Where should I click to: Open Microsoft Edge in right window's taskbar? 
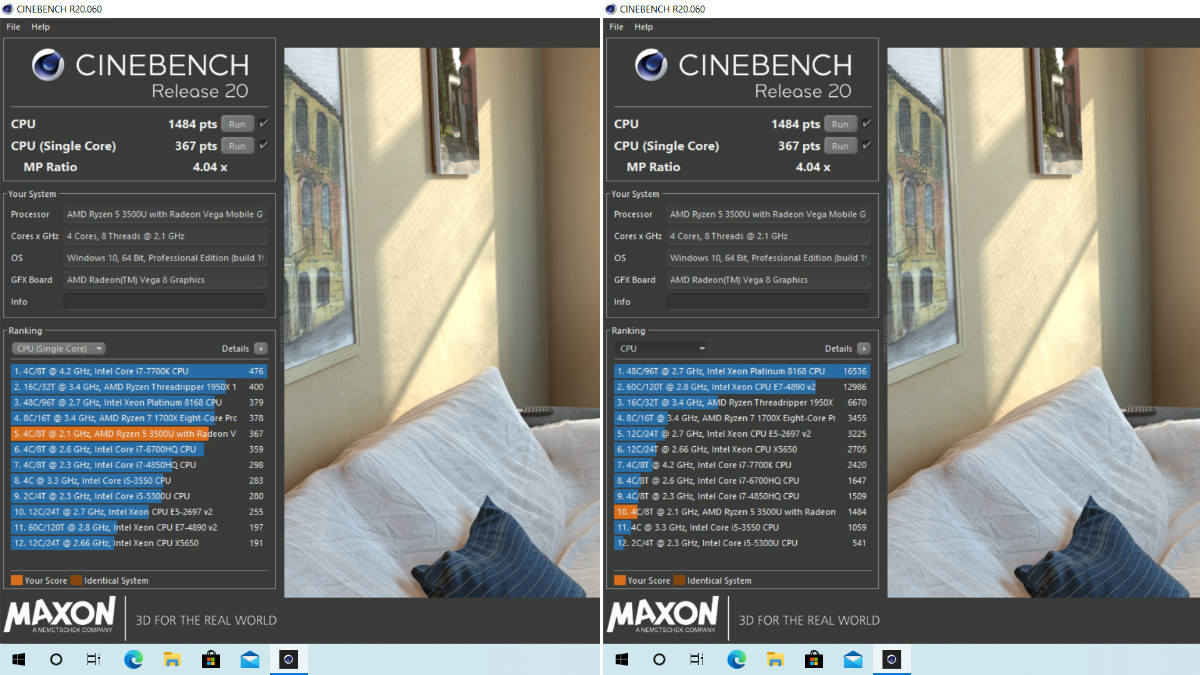[x=736, y=659]
